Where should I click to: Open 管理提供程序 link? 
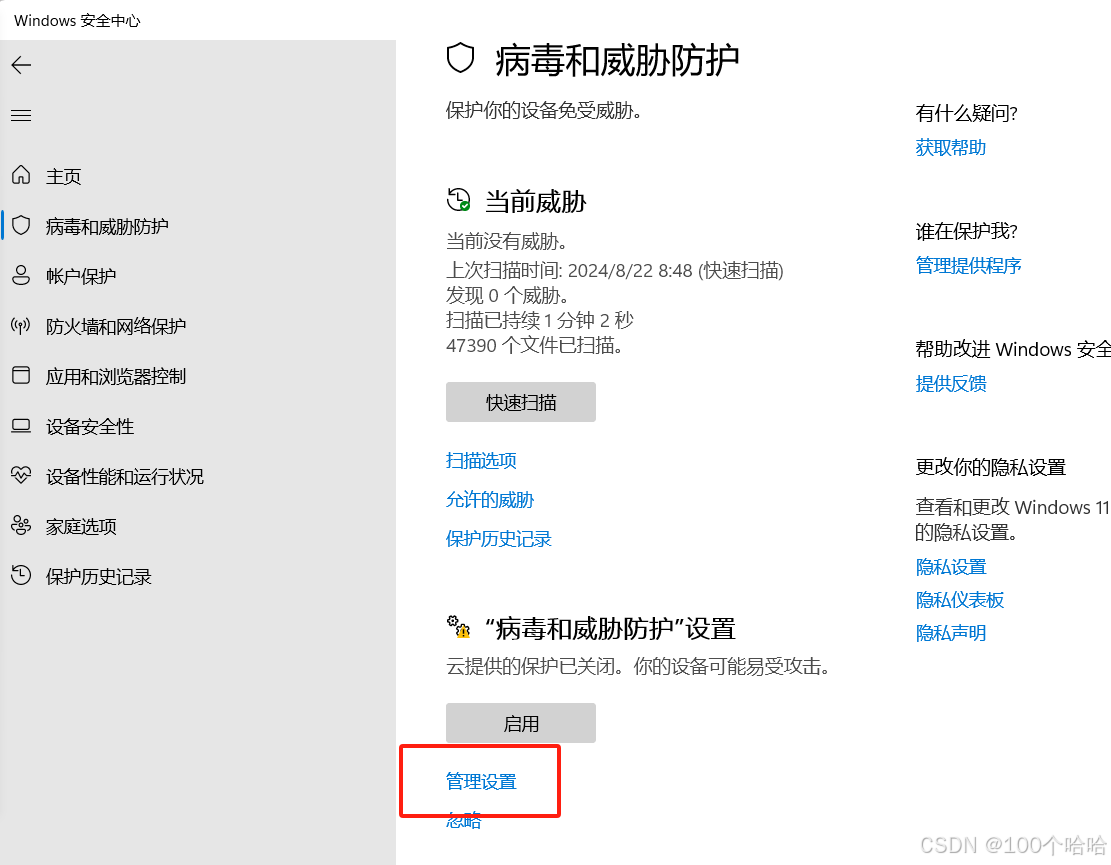click(x=969, y=266)
